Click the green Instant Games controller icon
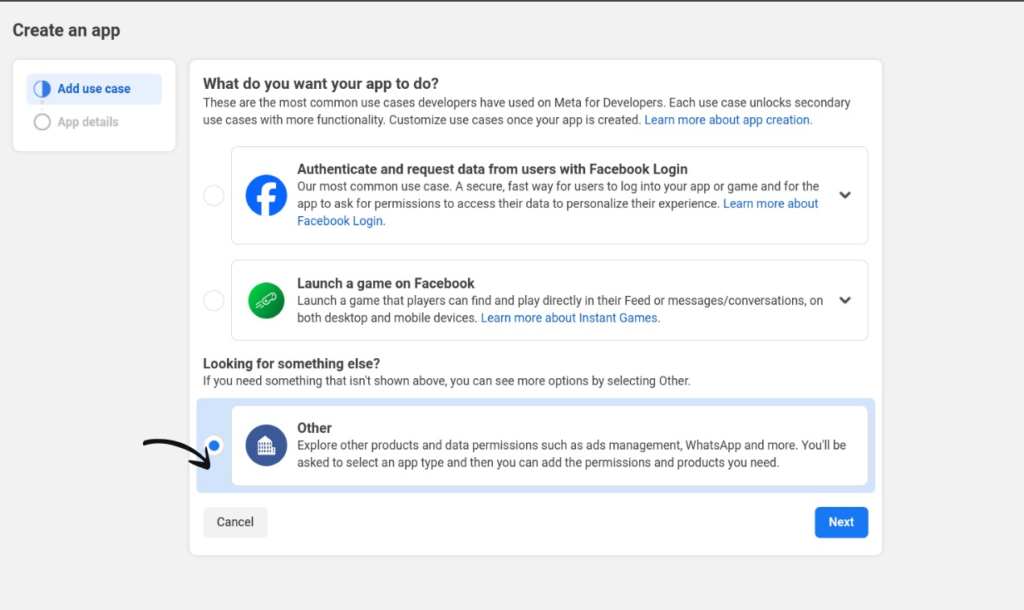The image size is (1024, 610). tap(266, 300)
